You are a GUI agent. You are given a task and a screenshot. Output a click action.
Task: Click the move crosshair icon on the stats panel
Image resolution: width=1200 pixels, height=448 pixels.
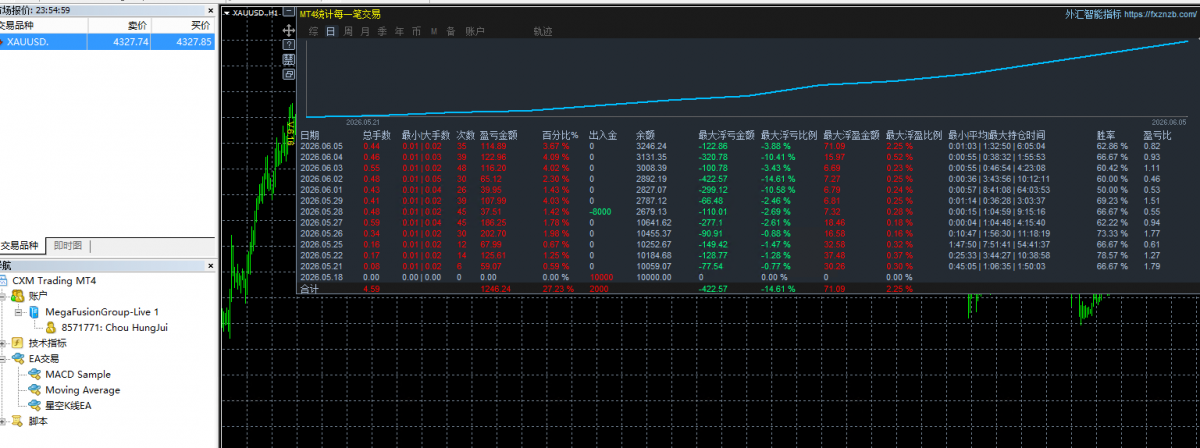289,31
